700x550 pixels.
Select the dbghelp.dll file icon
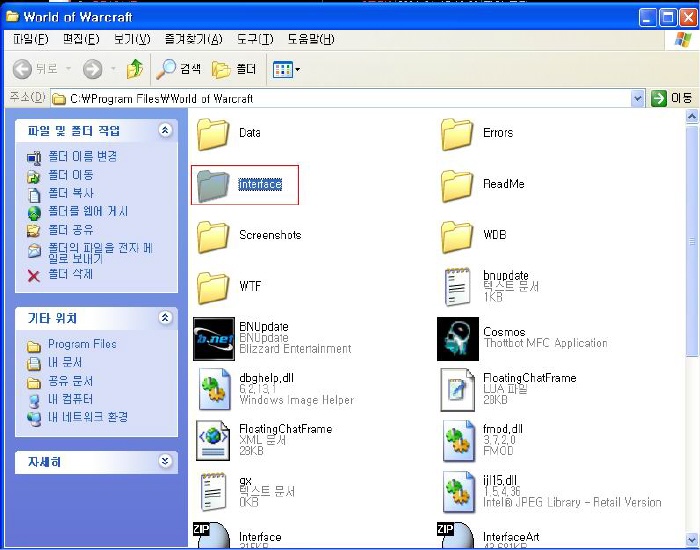[x=213, y=389]
